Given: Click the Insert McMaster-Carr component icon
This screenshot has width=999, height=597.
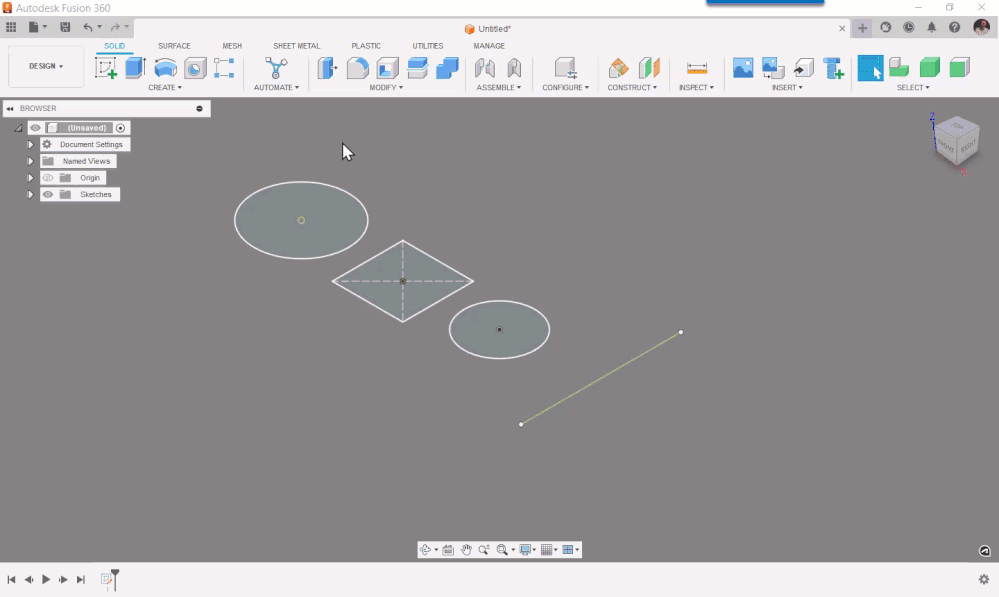Looking at the screenshot, I should coord(833,68).
